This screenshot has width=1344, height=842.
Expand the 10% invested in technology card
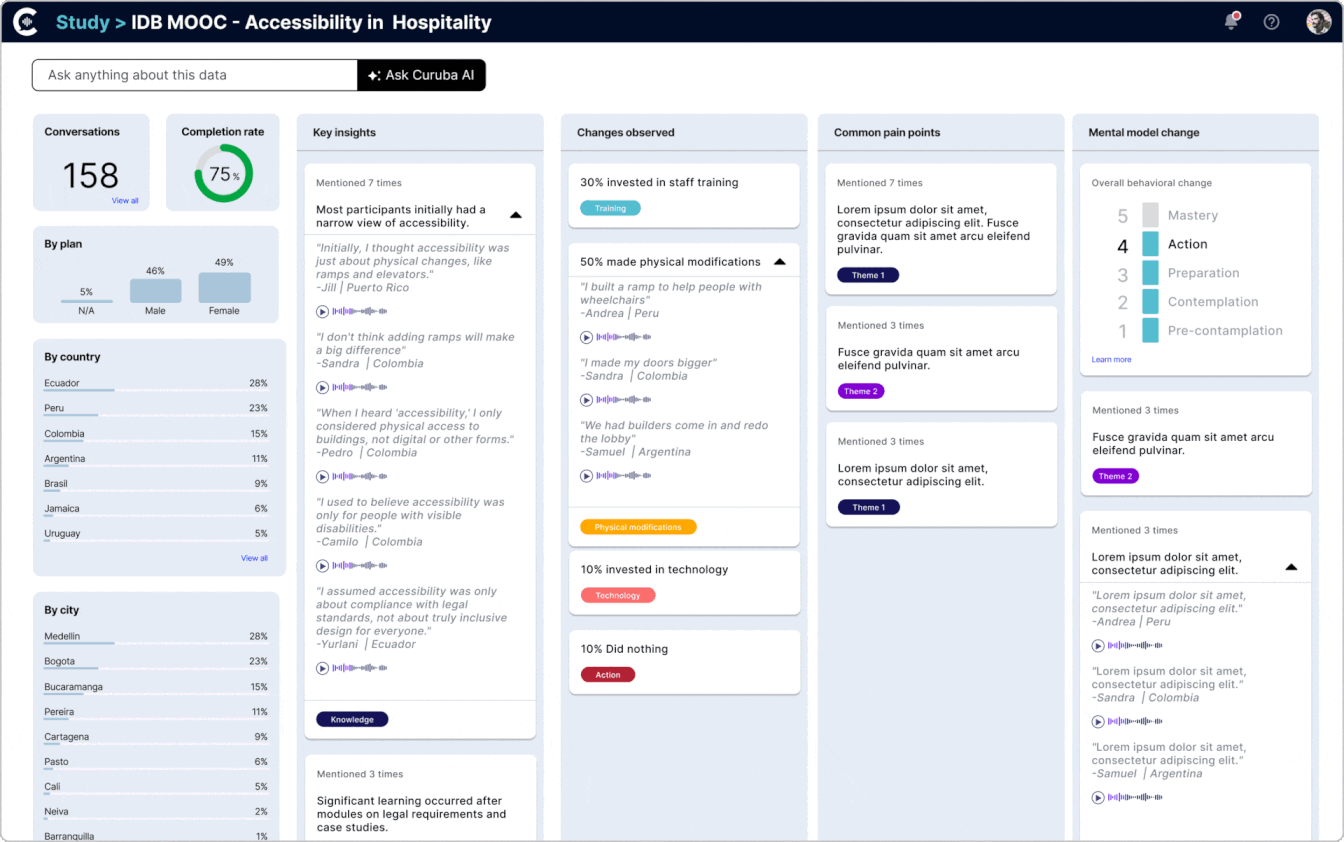684,583
